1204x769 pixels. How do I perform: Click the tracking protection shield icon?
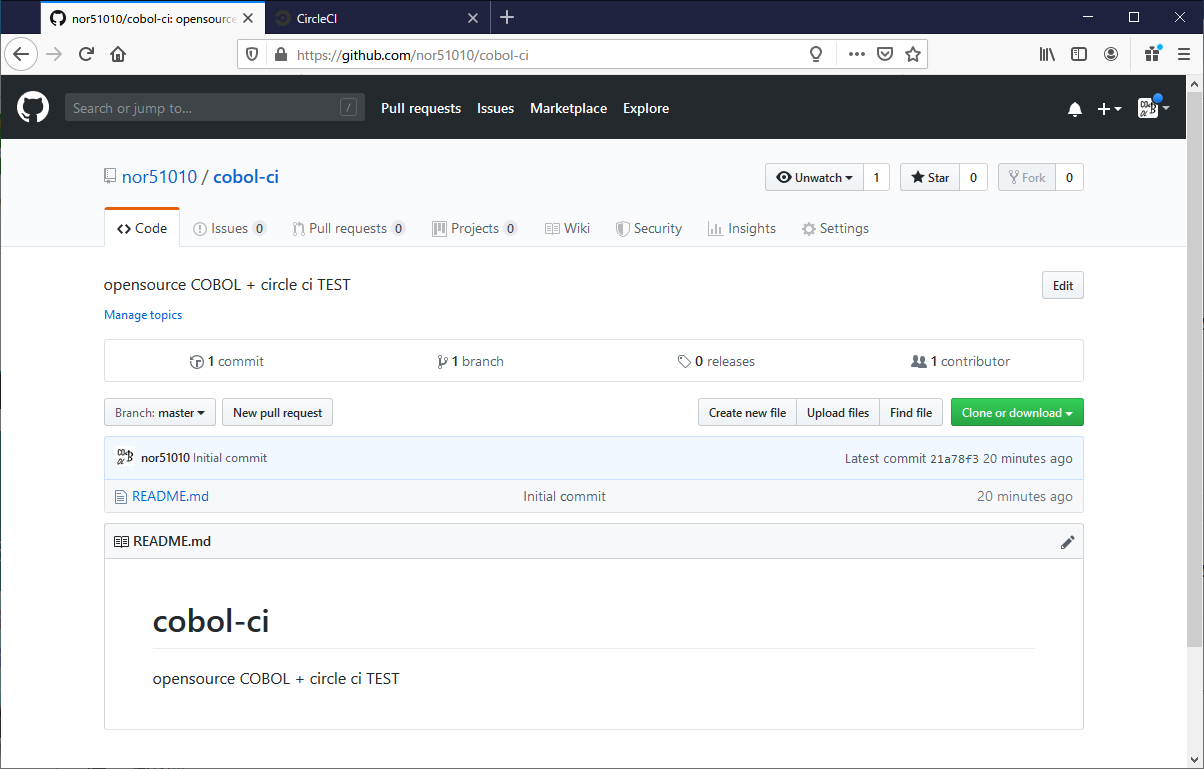252,55
